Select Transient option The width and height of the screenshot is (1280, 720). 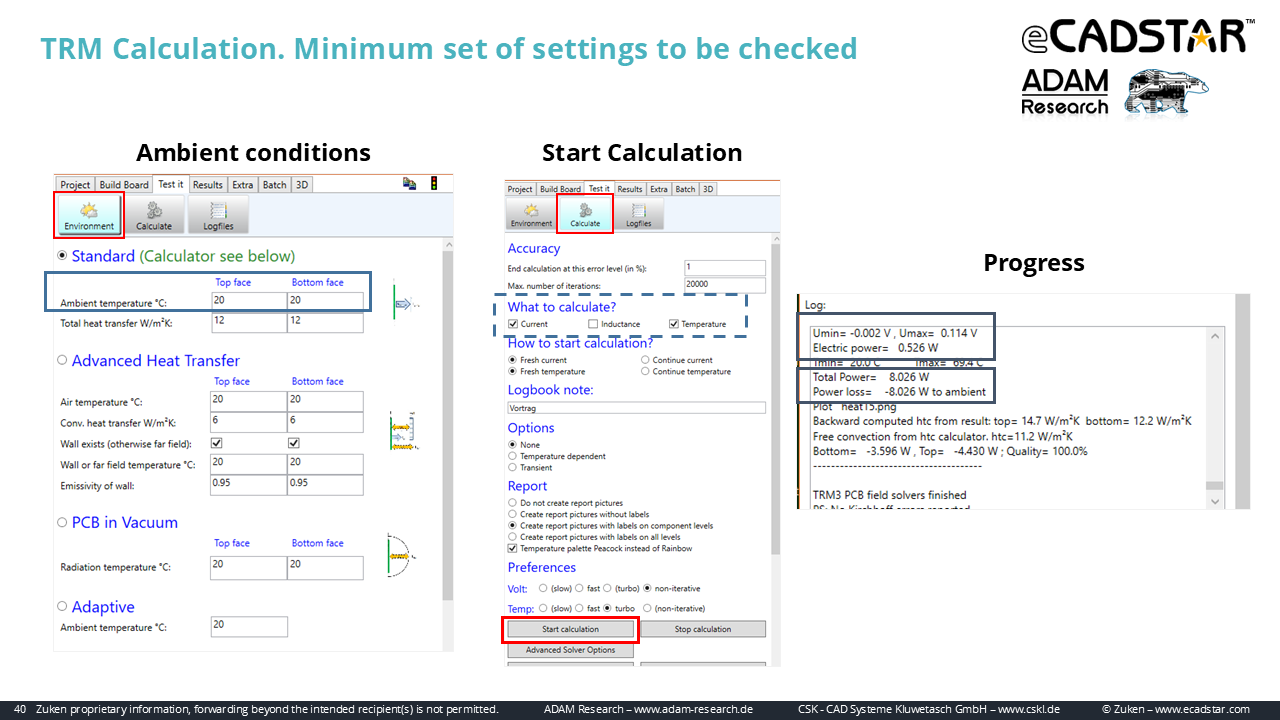(x=513, y=467)
